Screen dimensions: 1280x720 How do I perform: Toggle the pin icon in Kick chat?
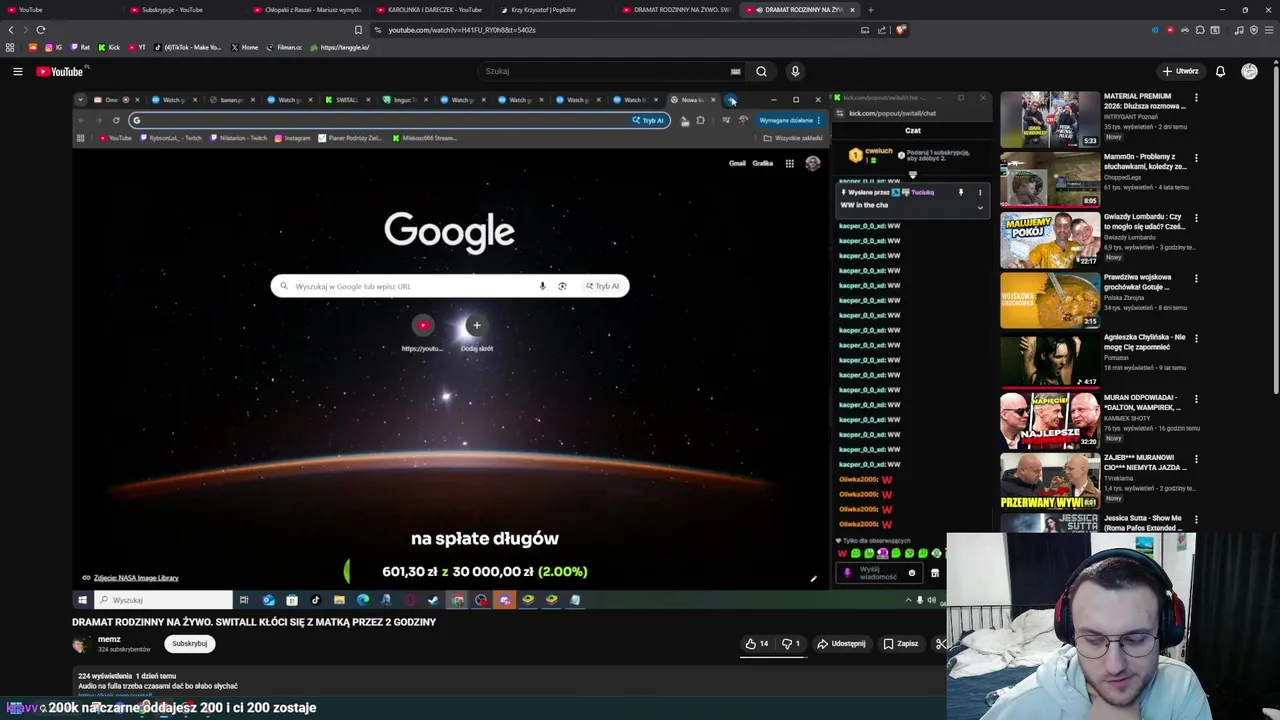961,192
